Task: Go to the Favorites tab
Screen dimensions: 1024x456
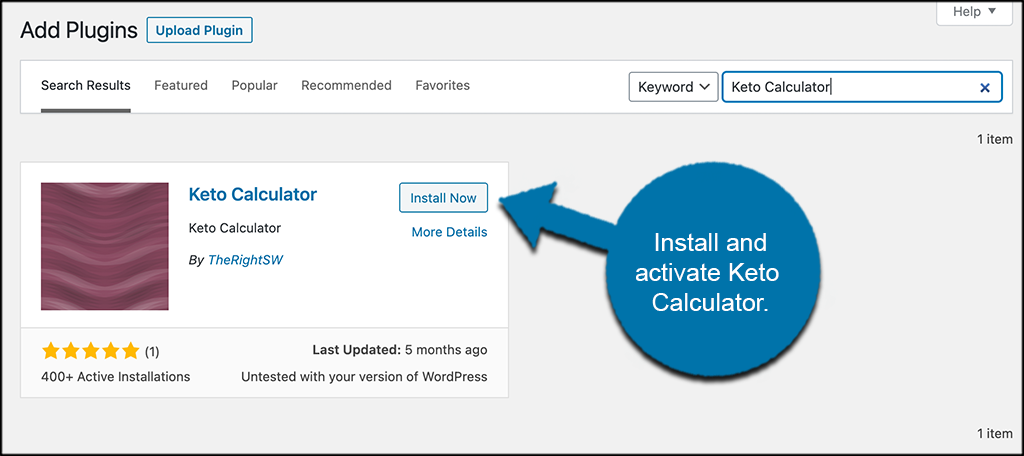Action: [442, 86]
